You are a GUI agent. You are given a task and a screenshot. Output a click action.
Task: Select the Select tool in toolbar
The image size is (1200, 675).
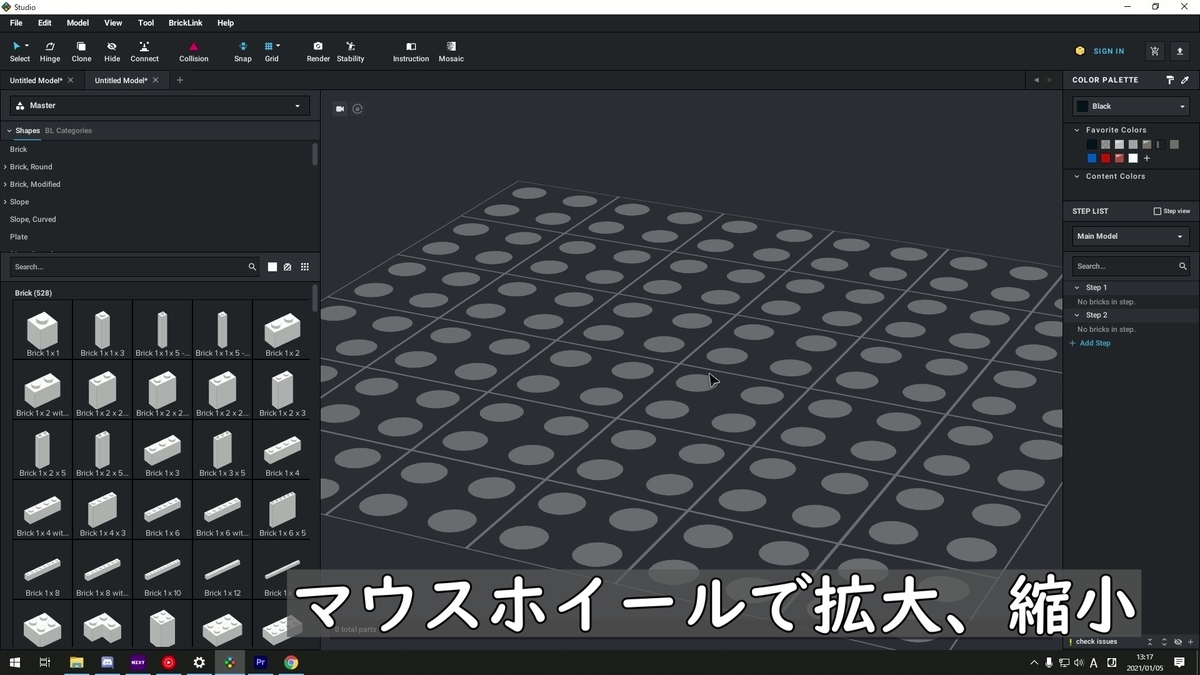(19, 51)
